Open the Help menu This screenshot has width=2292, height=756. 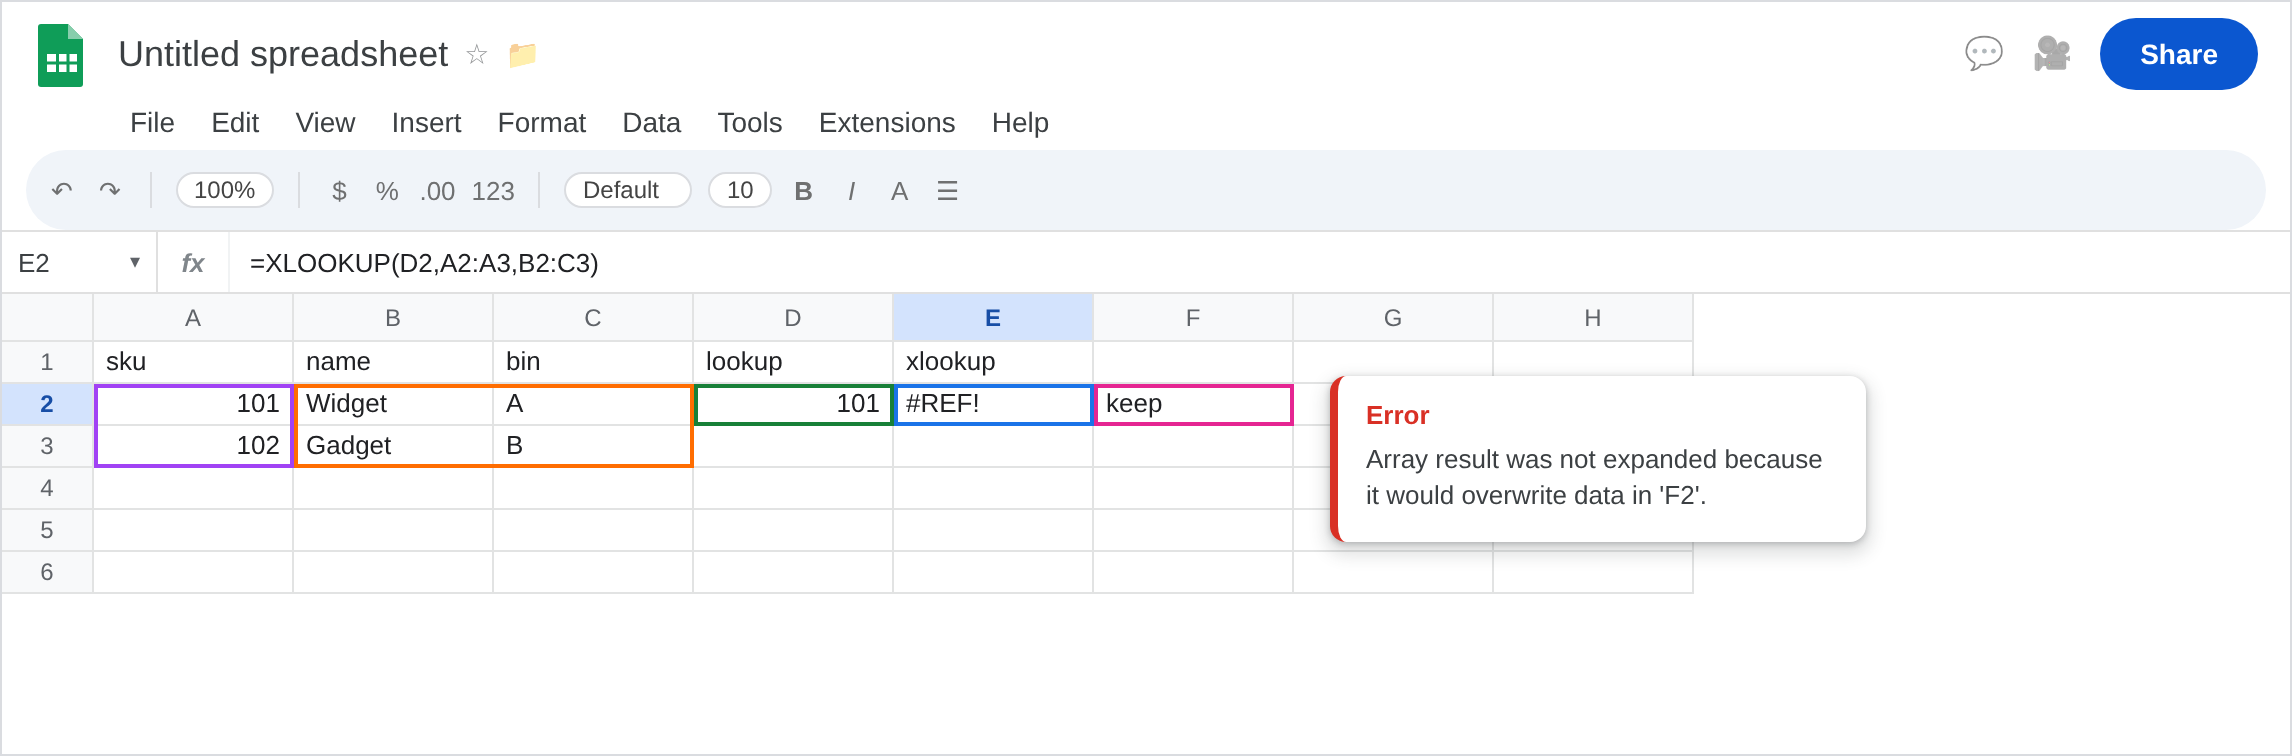pos(1020,122)
